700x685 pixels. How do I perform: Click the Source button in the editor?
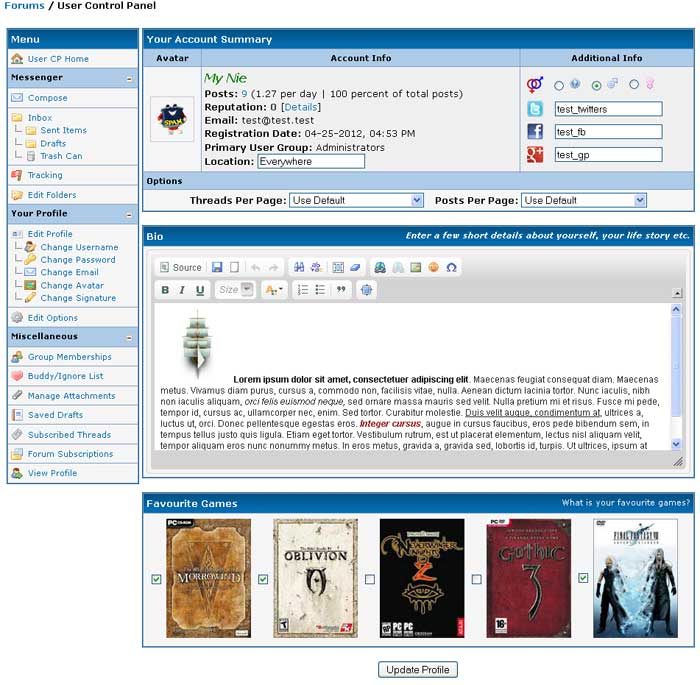[181, 267]
